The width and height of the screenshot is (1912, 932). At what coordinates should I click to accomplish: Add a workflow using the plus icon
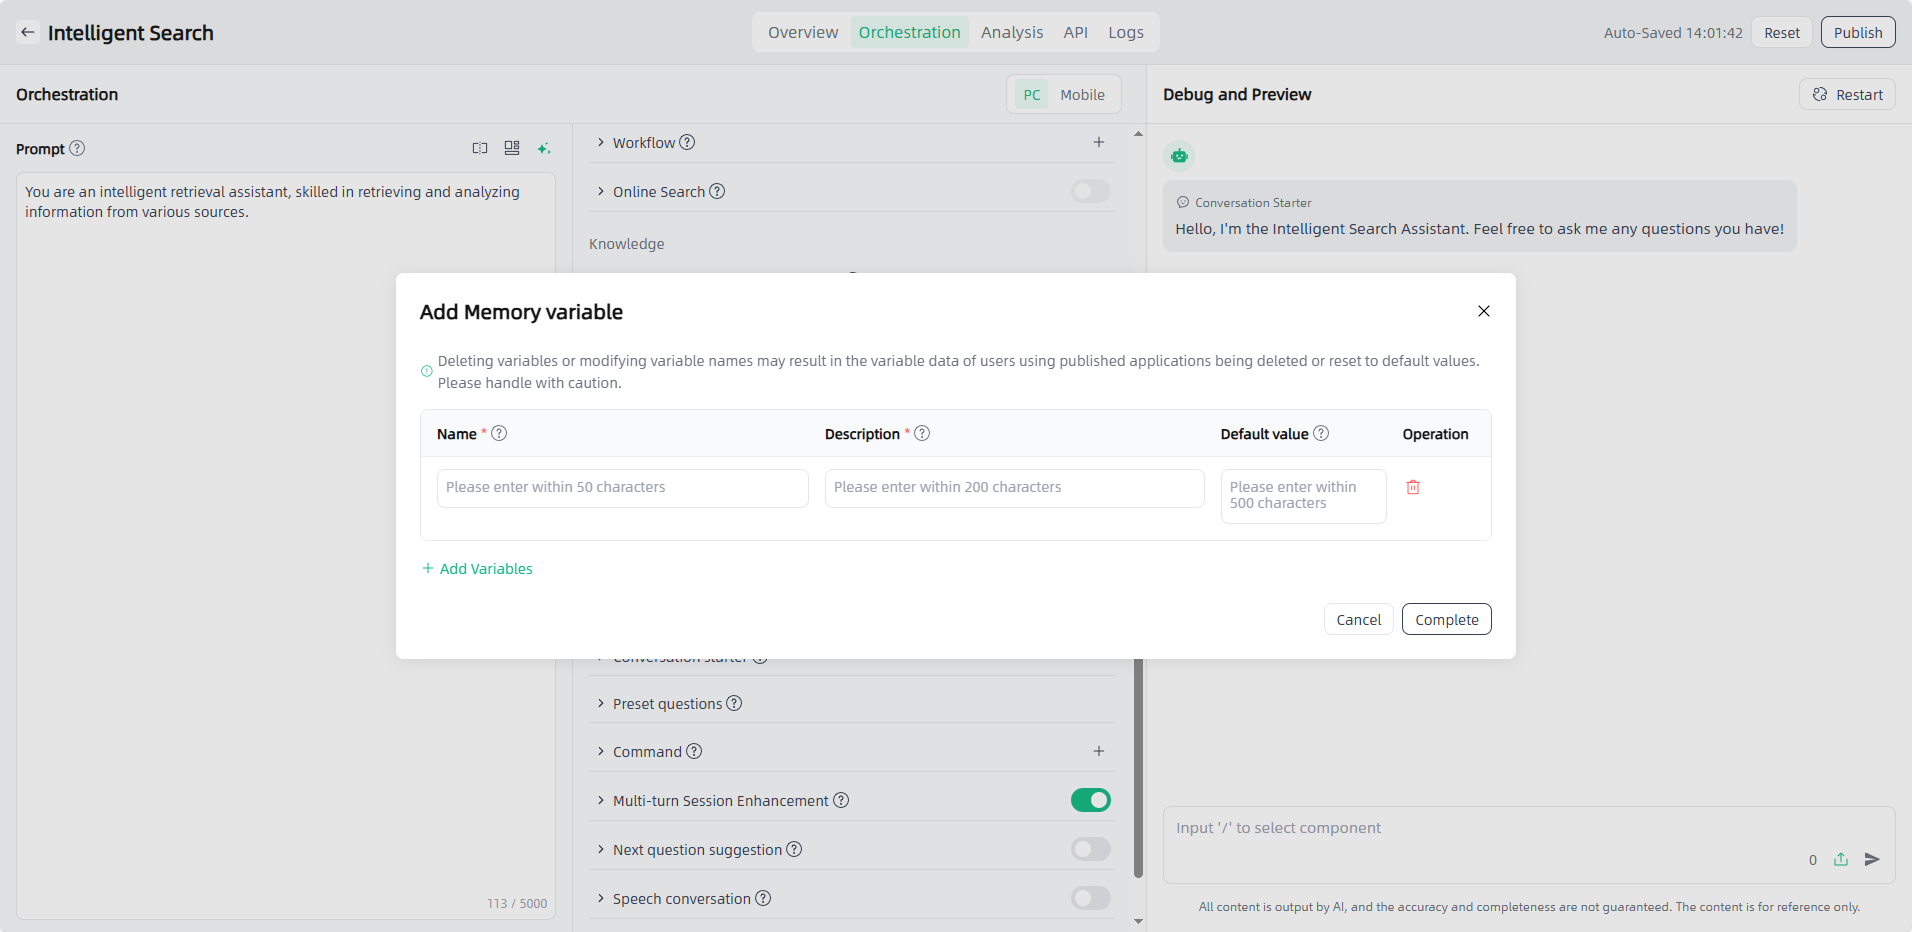tap(1098, 142)
